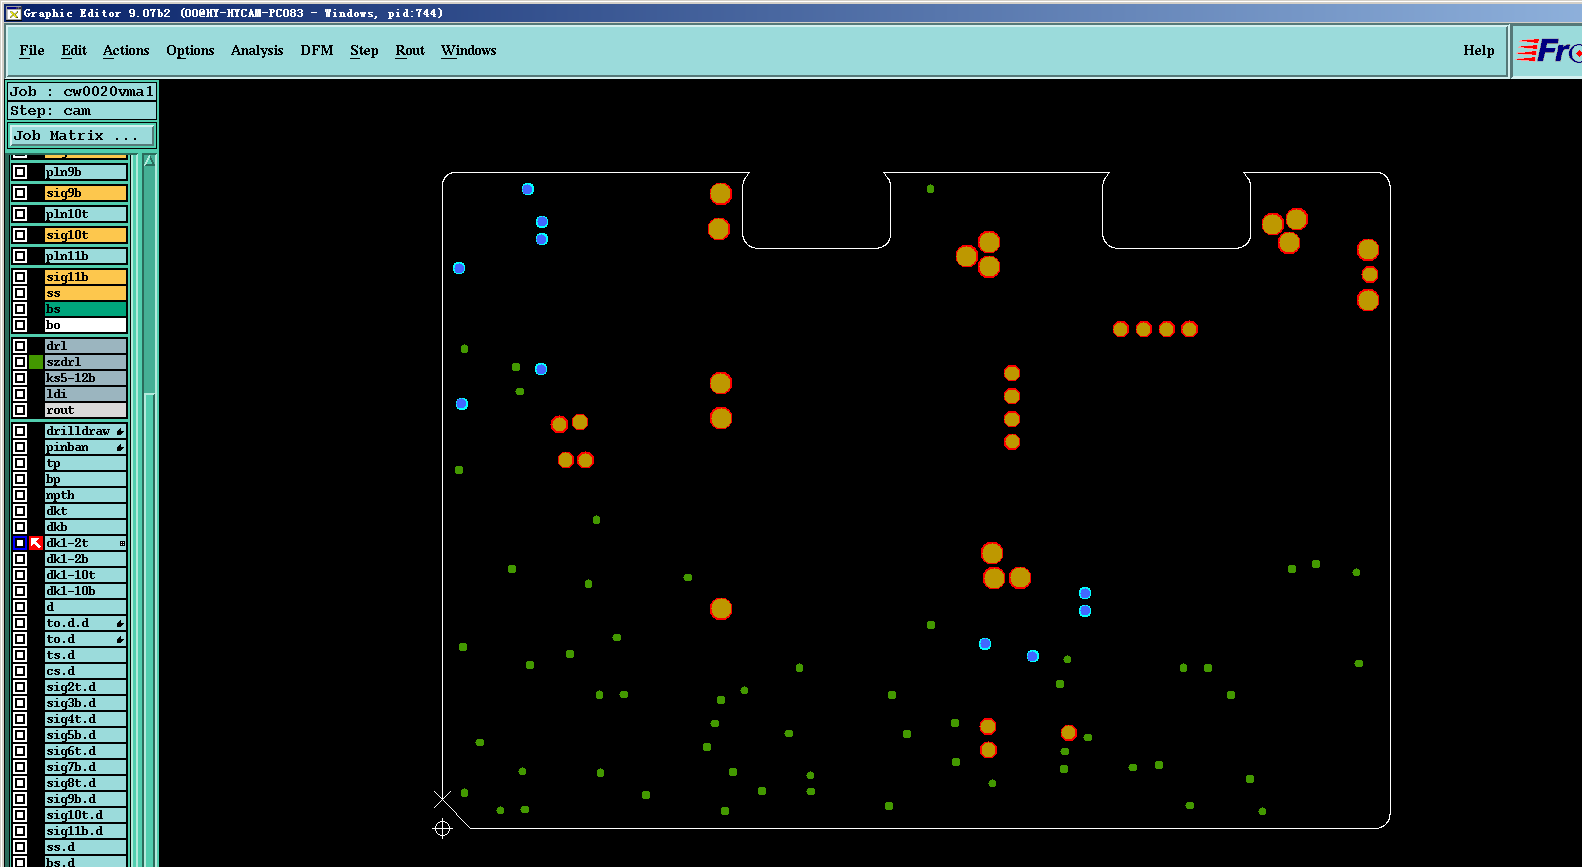Image resolution: width=1582 pixels, height=867 pixels.
Task: Click red arrow icon on dk1-2t layer
Action: pyautogui.click(x=36, y=543)
